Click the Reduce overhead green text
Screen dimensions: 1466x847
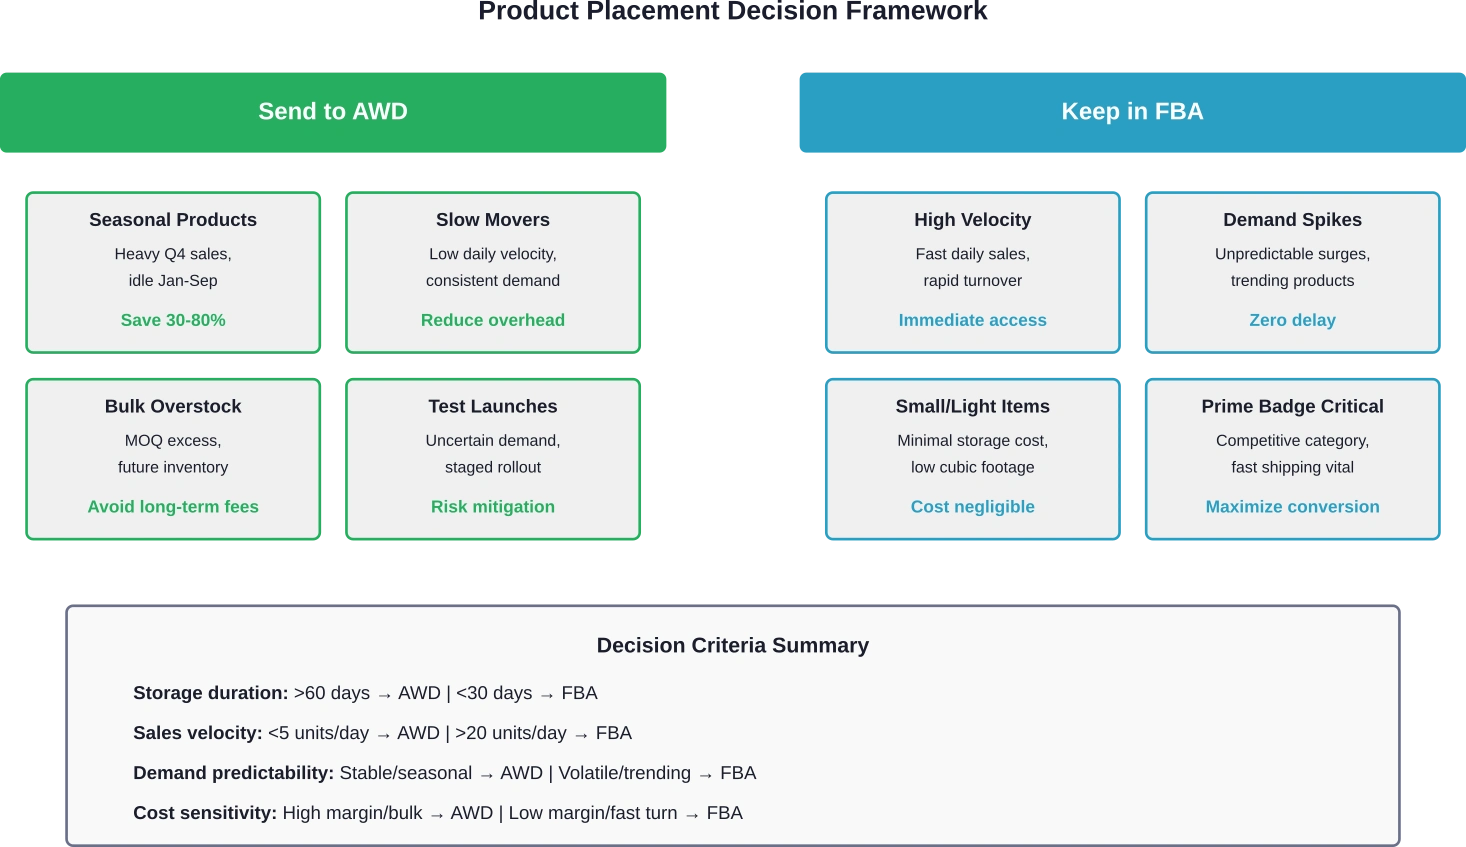tap(492, 320)
